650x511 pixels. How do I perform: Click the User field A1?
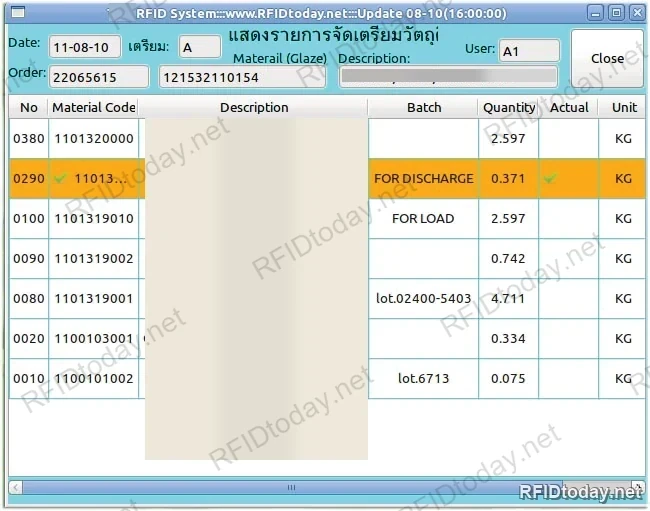(529, 51)
